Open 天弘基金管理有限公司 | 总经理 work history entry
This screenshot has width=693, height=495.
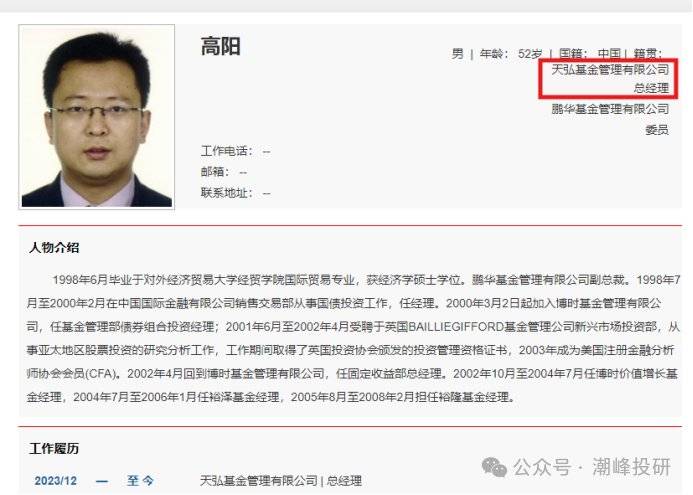(x=281, y=480)
